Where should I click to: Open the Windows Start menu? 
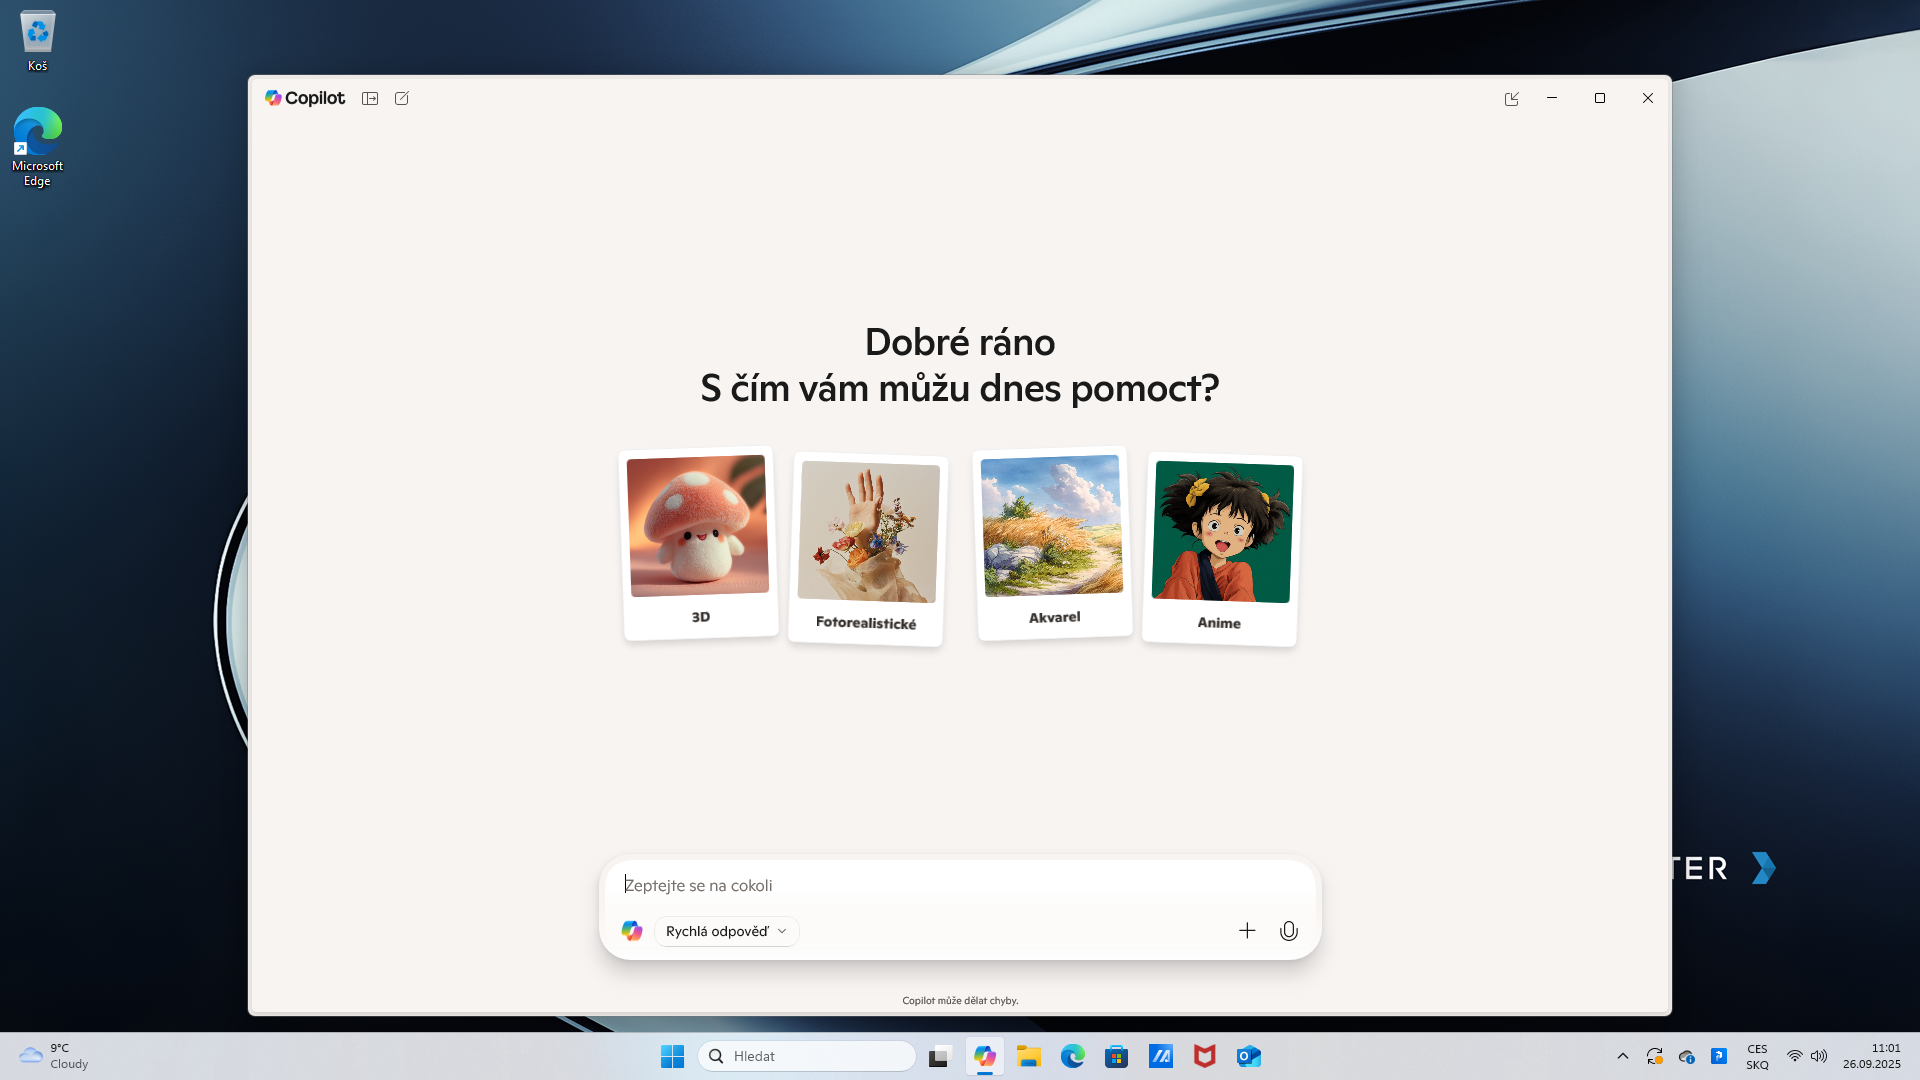coord(672,1056)
